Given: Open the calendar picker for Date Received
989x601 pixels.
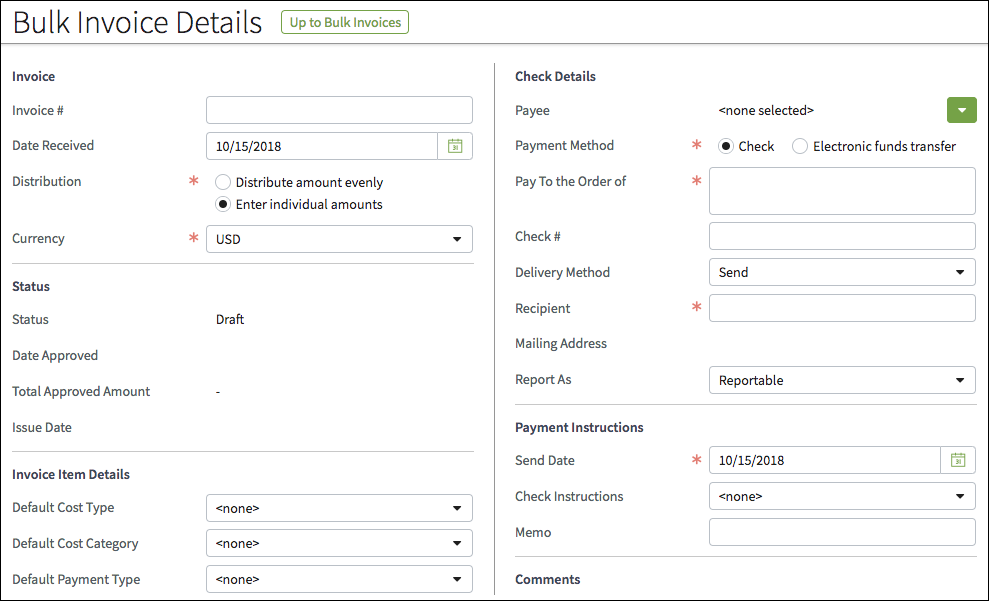Looking at the screenshot, I should coord(456,145).
